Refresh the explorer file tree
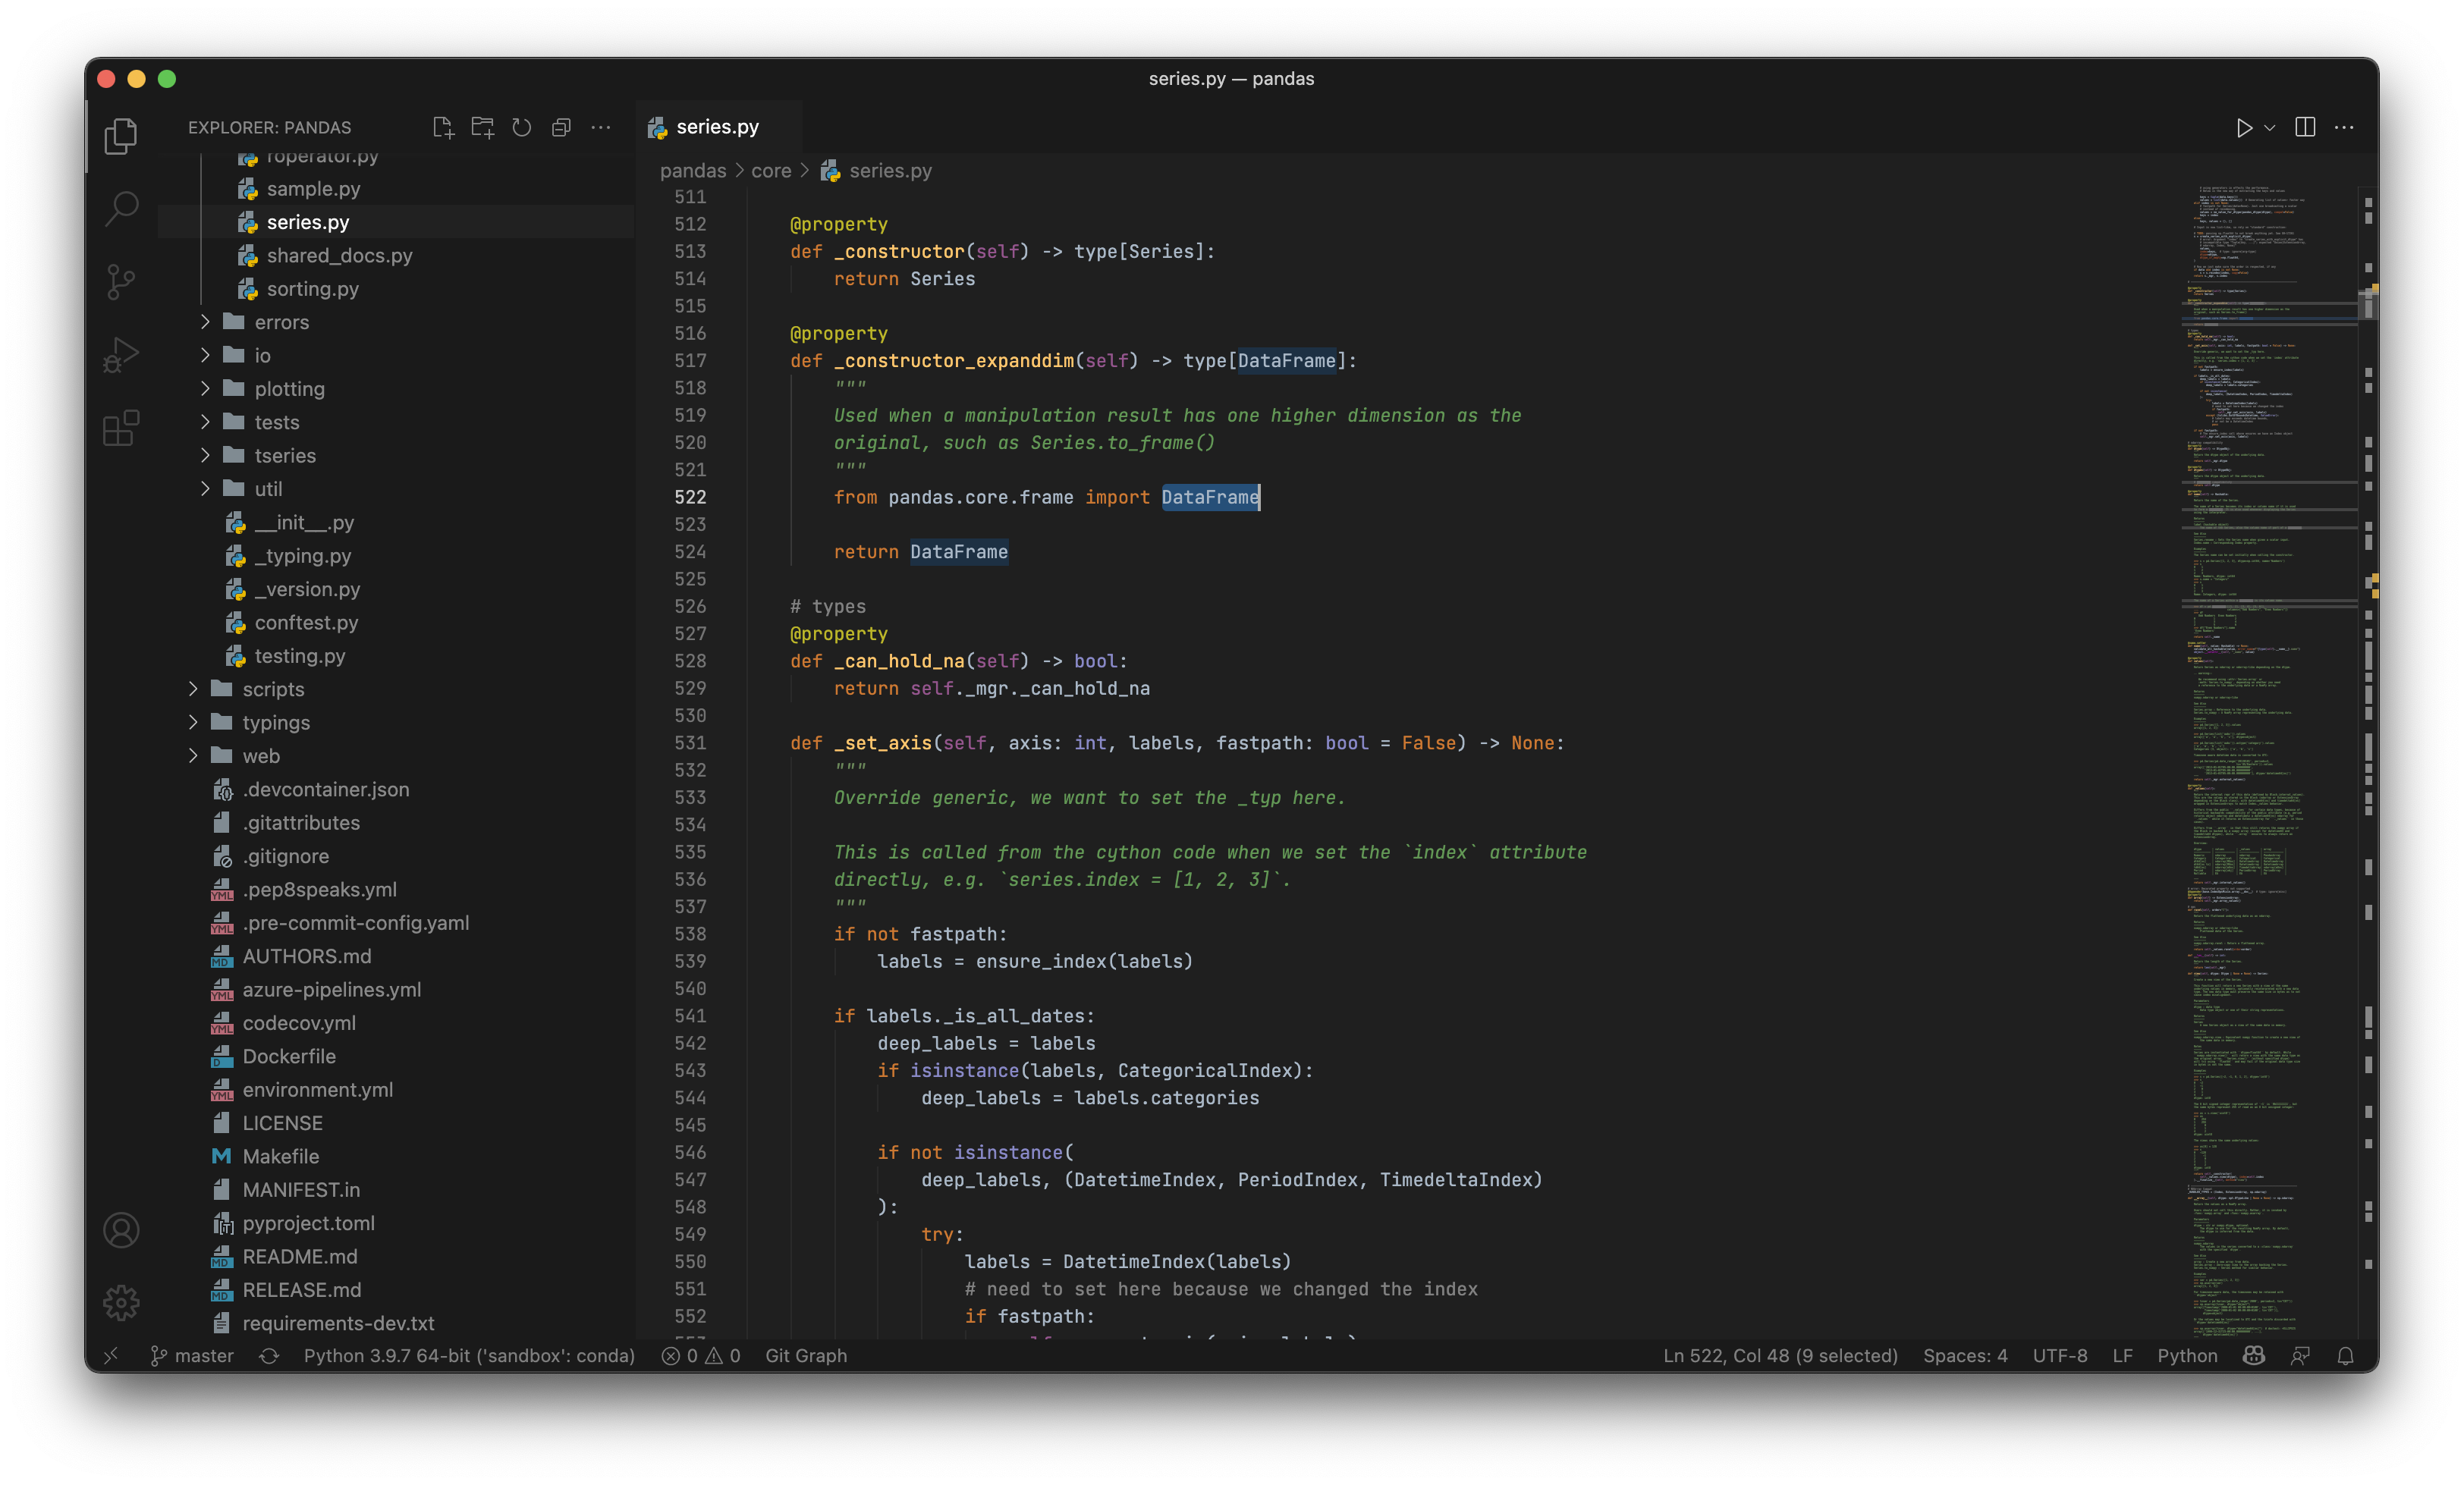This screenshot has height=1485, width=2464. coord(522,127)
